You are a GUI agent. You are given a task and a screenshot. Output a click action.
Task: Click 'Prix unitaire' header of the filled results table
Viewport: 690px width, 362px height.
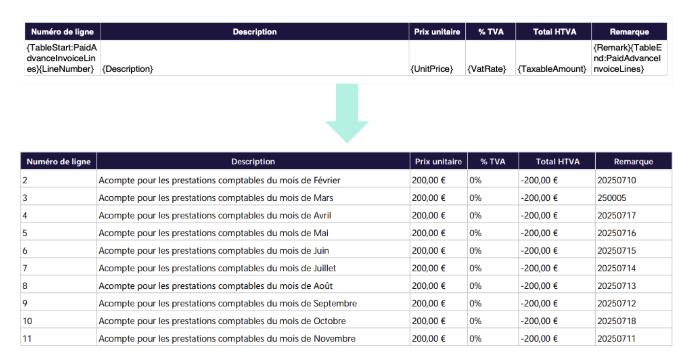pos(438,161)
